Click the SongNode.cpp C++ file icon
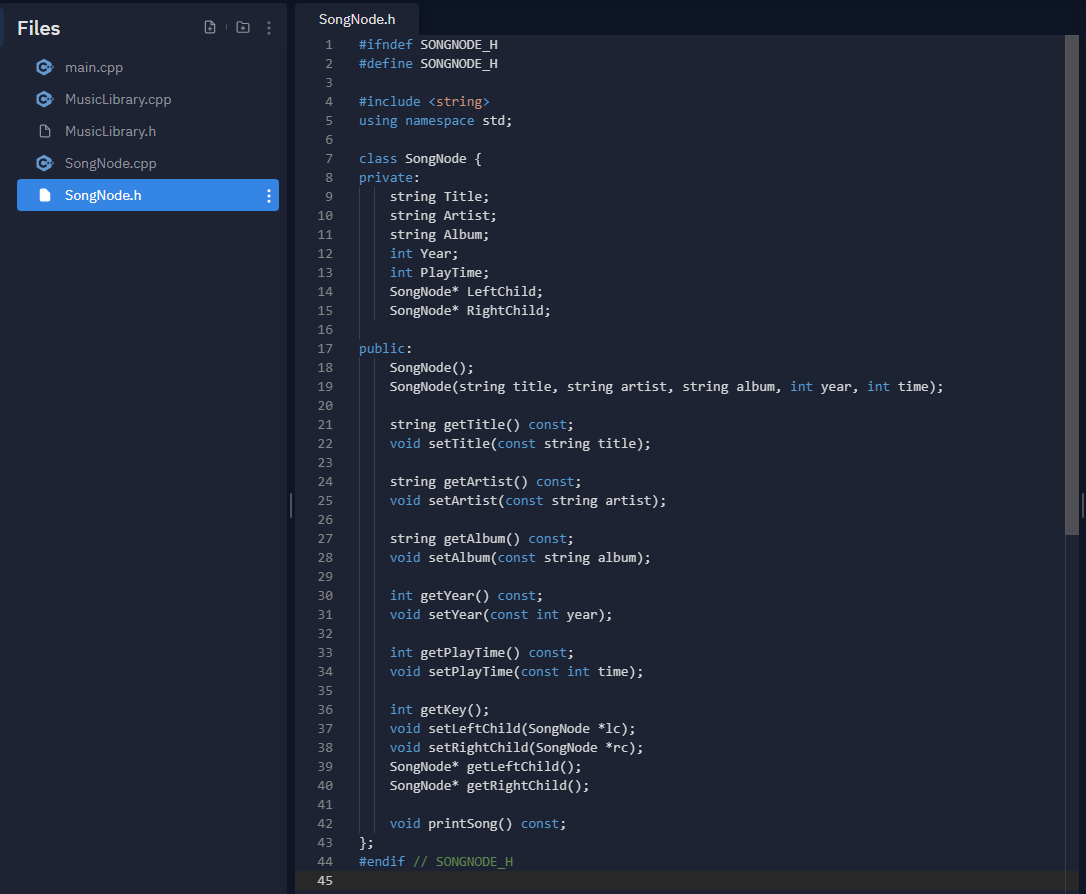The width and height of the screenshot is (1086, 894). click(x=44, y=163)
